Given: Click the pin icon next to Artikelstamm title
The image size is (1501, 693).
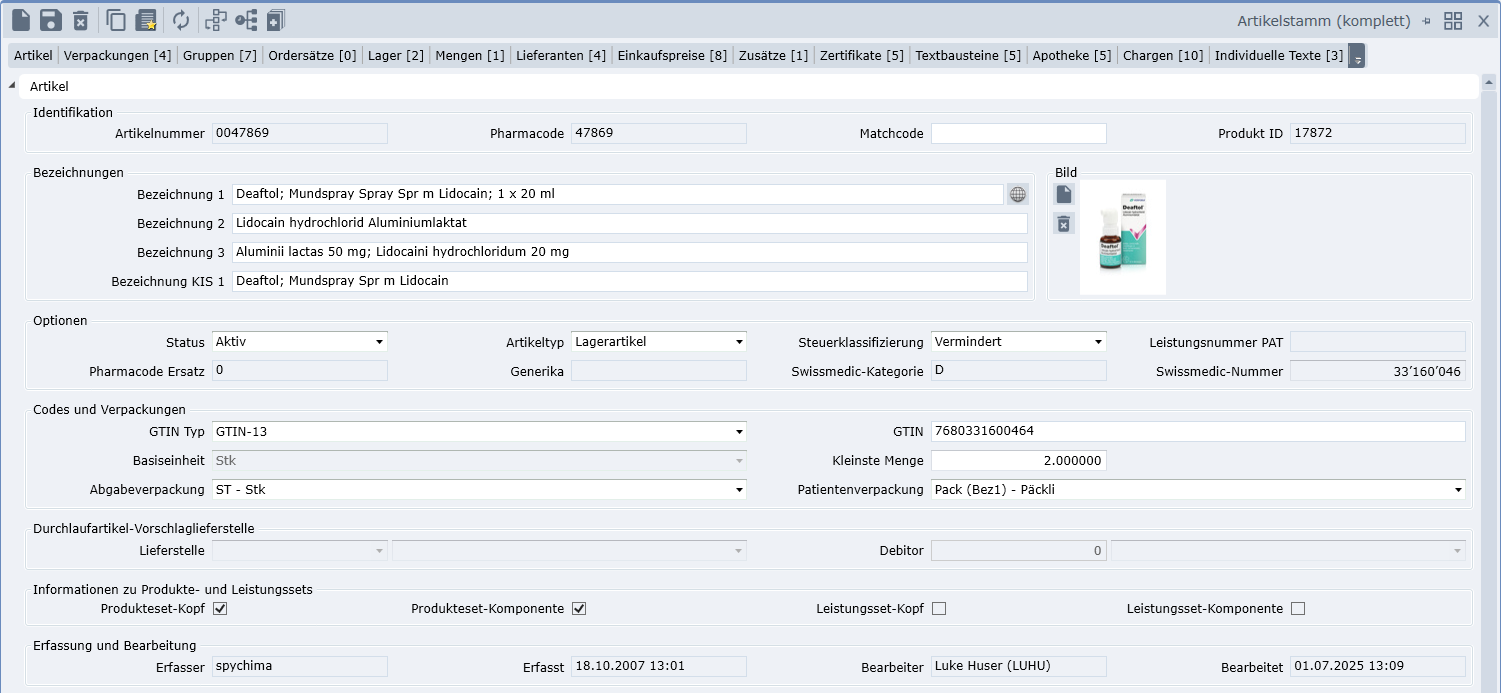Looking at the screenshot, I should click(1426, 21).
